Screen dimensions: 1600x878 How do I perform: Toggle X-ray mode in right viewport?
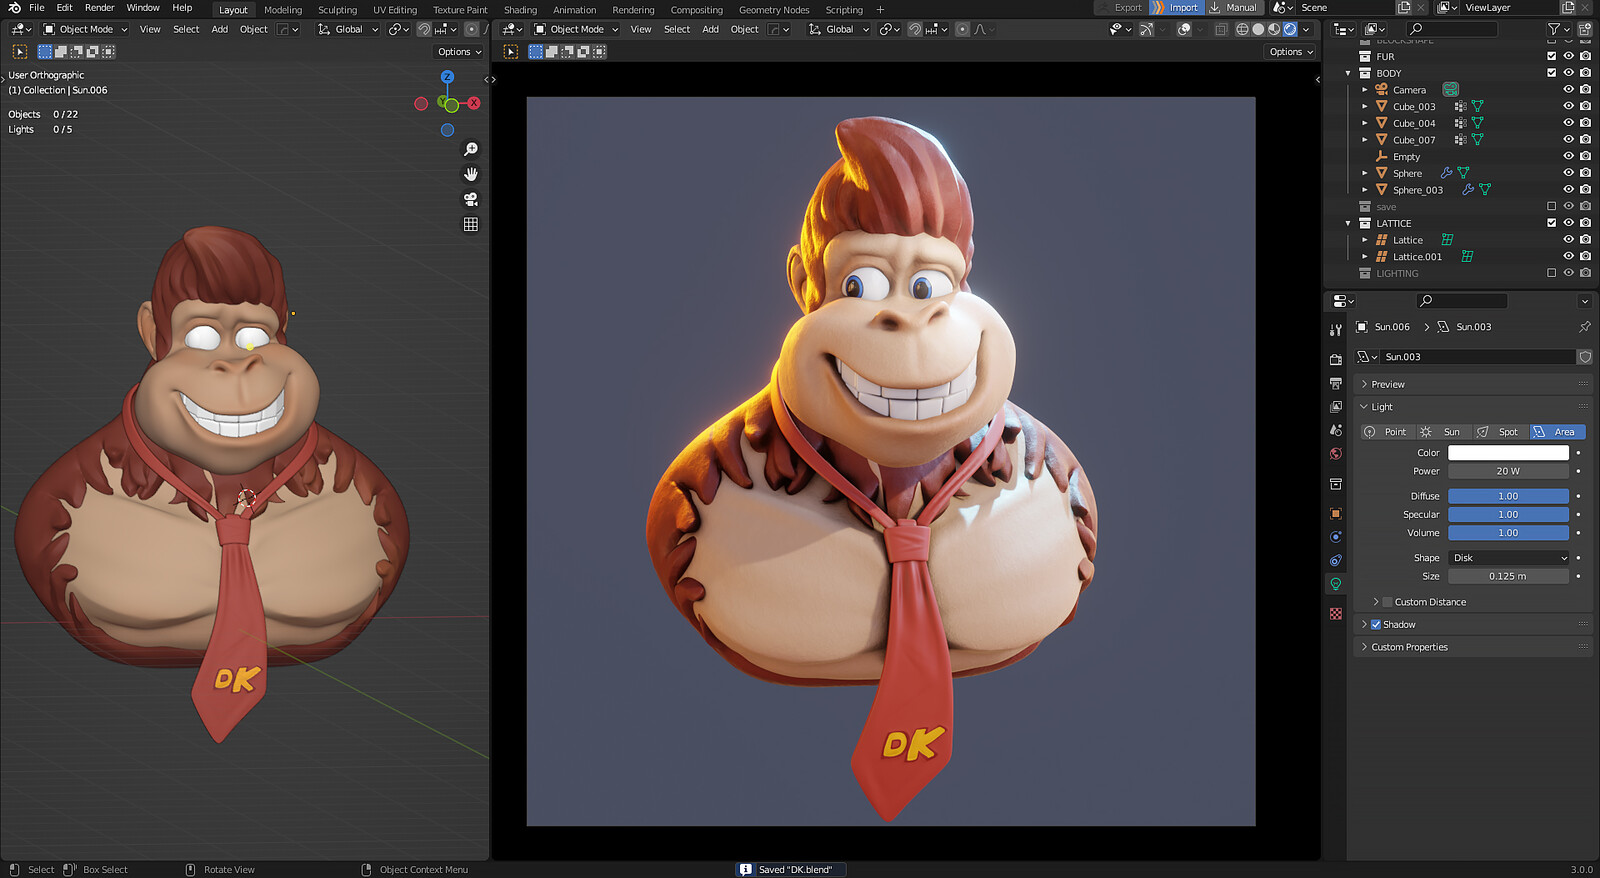coord(1221,29)
